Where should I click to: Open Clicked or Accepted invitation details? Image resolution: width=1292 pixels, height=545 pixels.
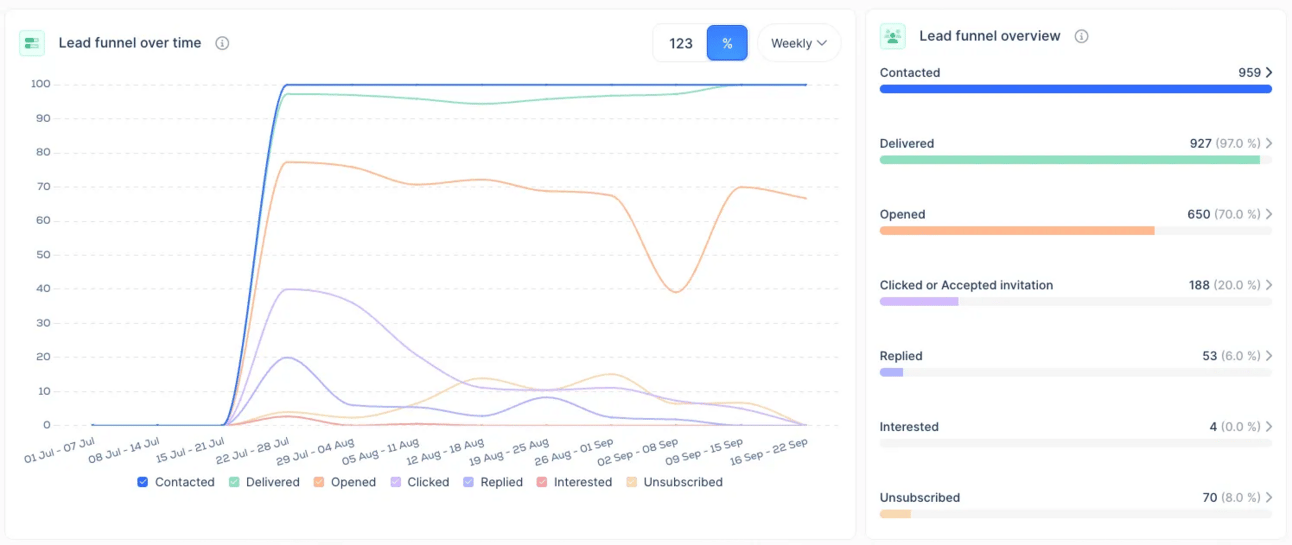tap(1269, 285)
